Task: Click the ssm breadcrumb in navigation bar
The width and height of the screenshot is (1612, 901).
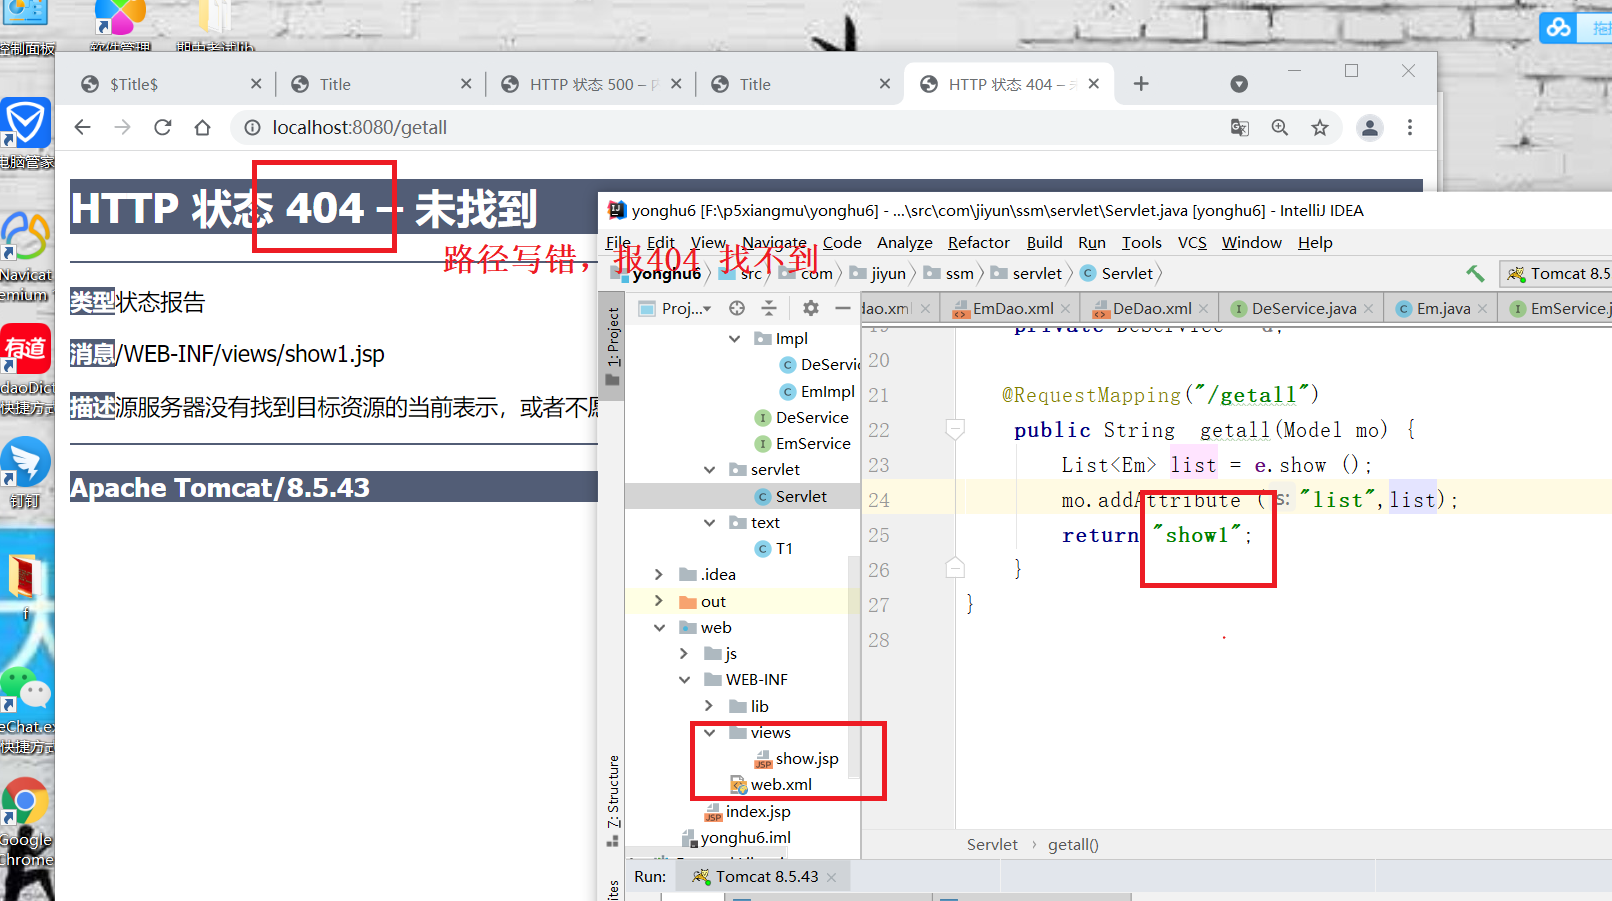Action: (949, 273)
